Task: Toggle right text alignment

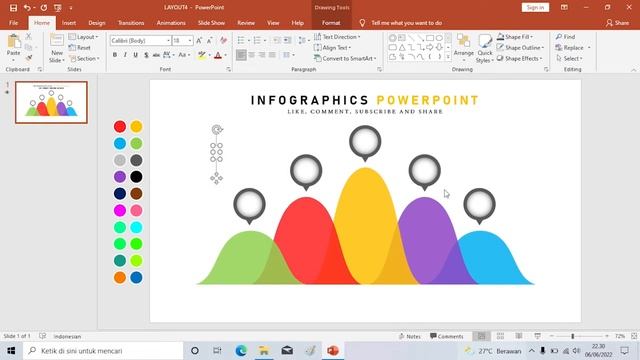Action: pos(262,55)
